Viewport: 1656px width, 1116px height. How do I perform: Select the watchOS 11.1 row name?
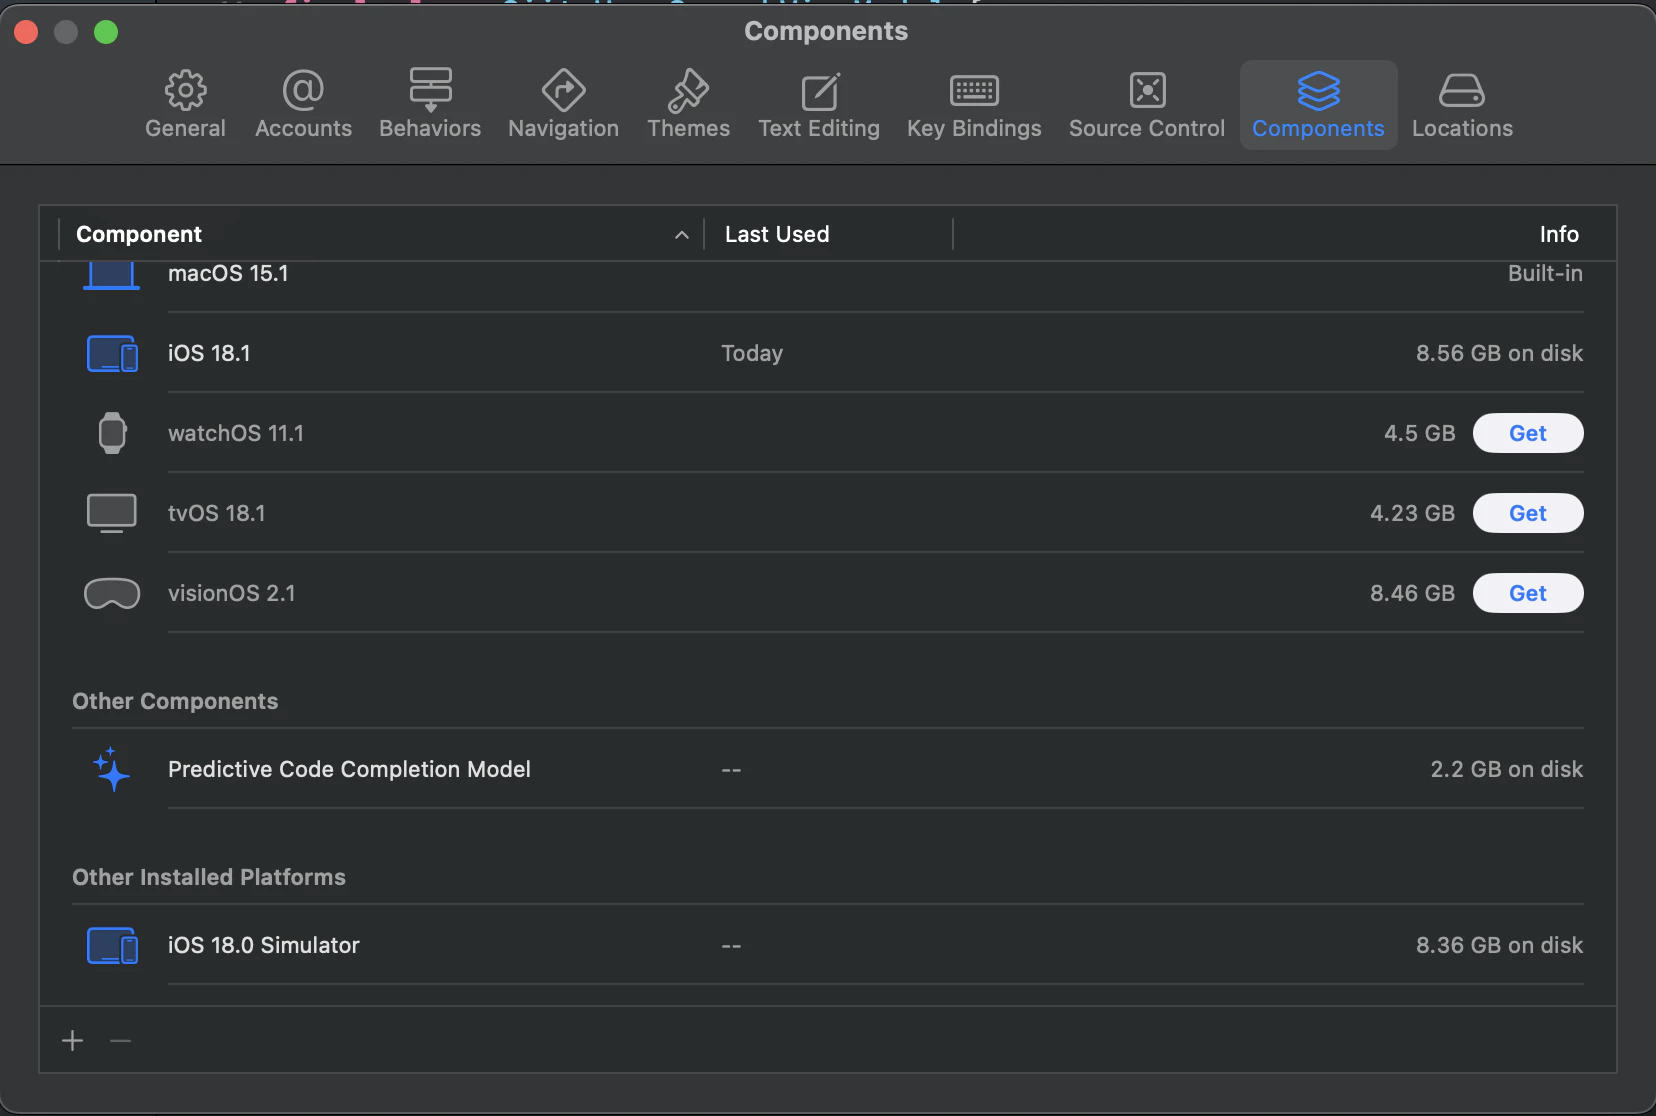coord(236,433)
